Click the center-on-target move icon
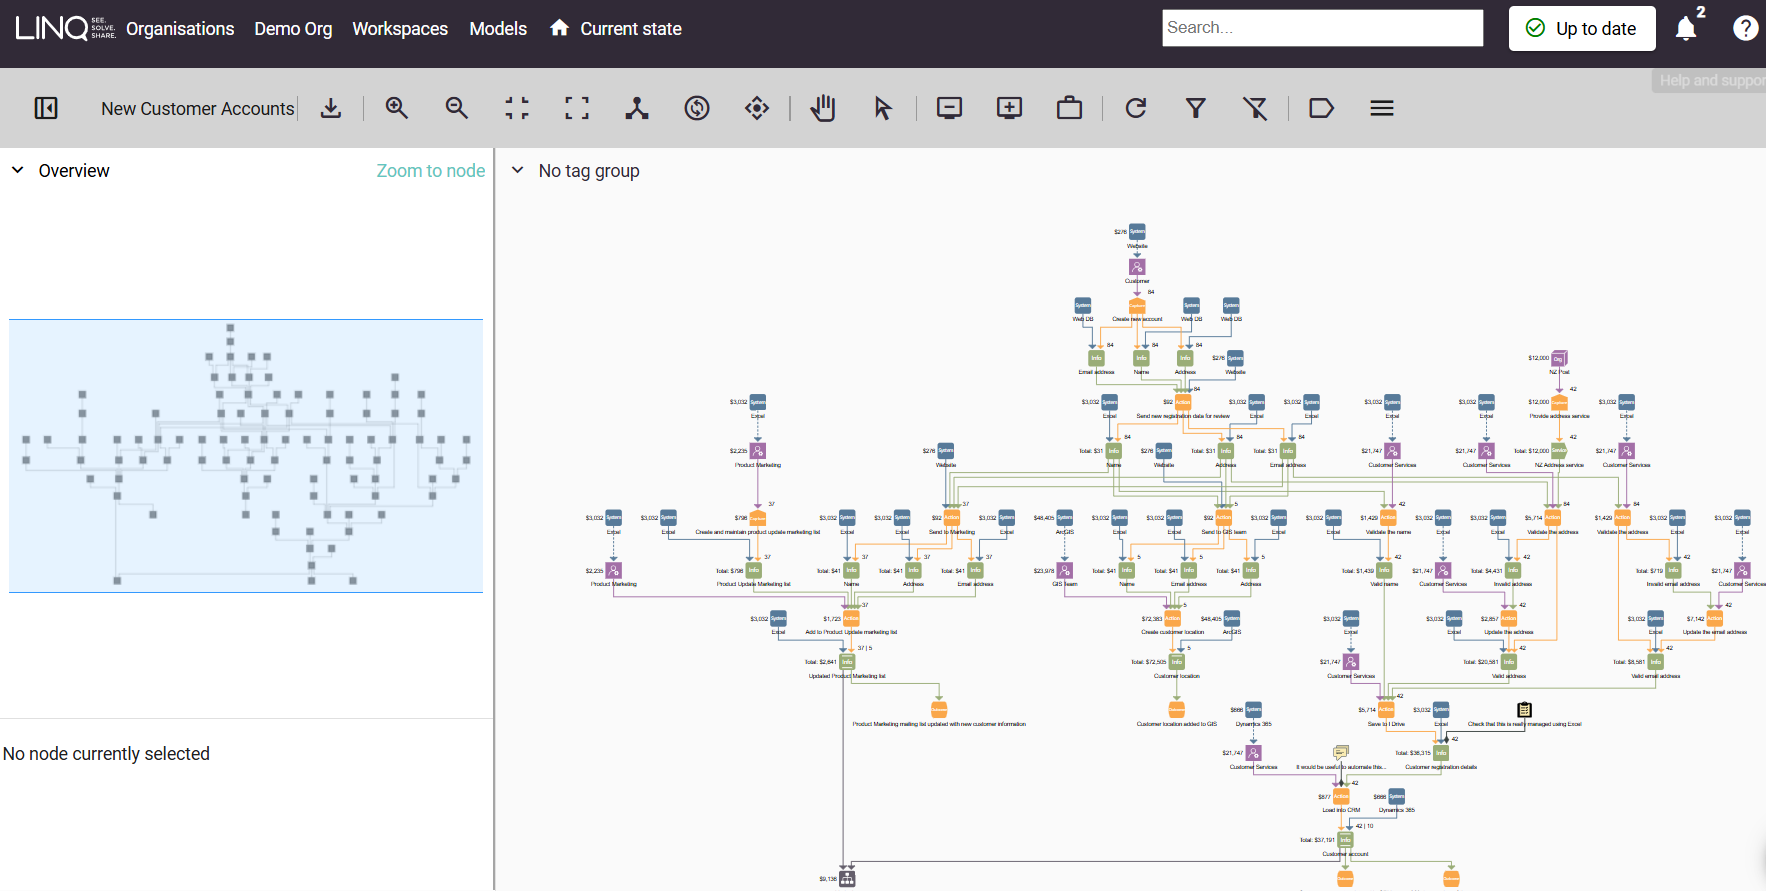1766x891 pixels. click(757, 108)
